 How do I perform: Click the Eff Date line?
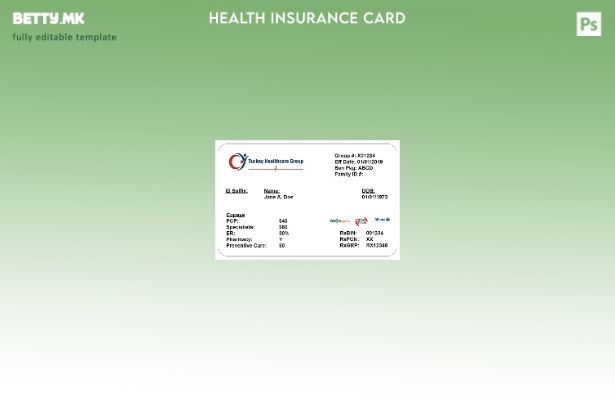358,161
